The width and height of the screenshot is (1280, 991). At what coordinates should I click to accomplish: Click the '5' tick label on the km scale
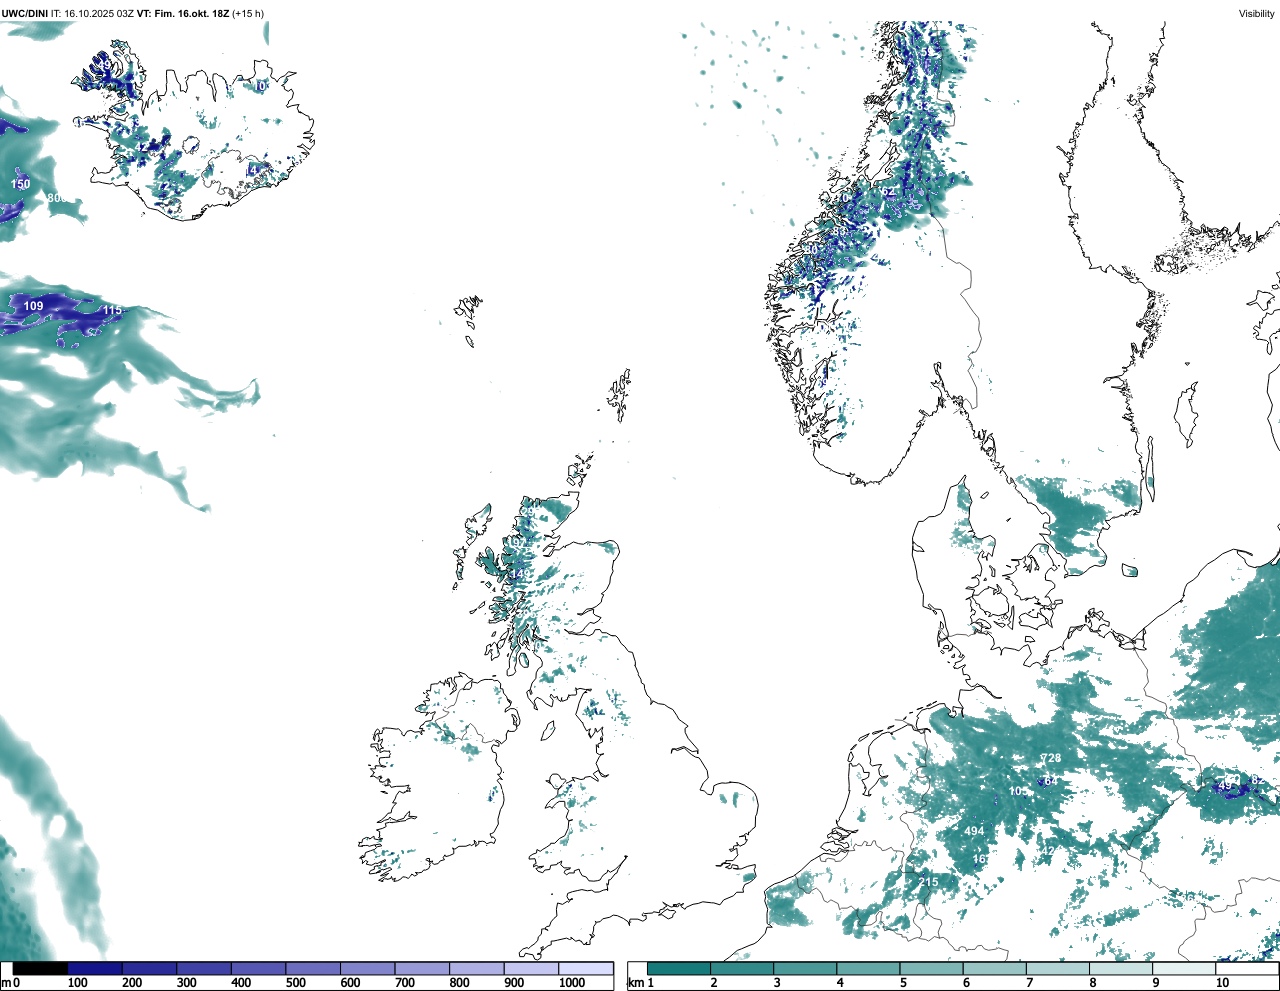[902, 983]
